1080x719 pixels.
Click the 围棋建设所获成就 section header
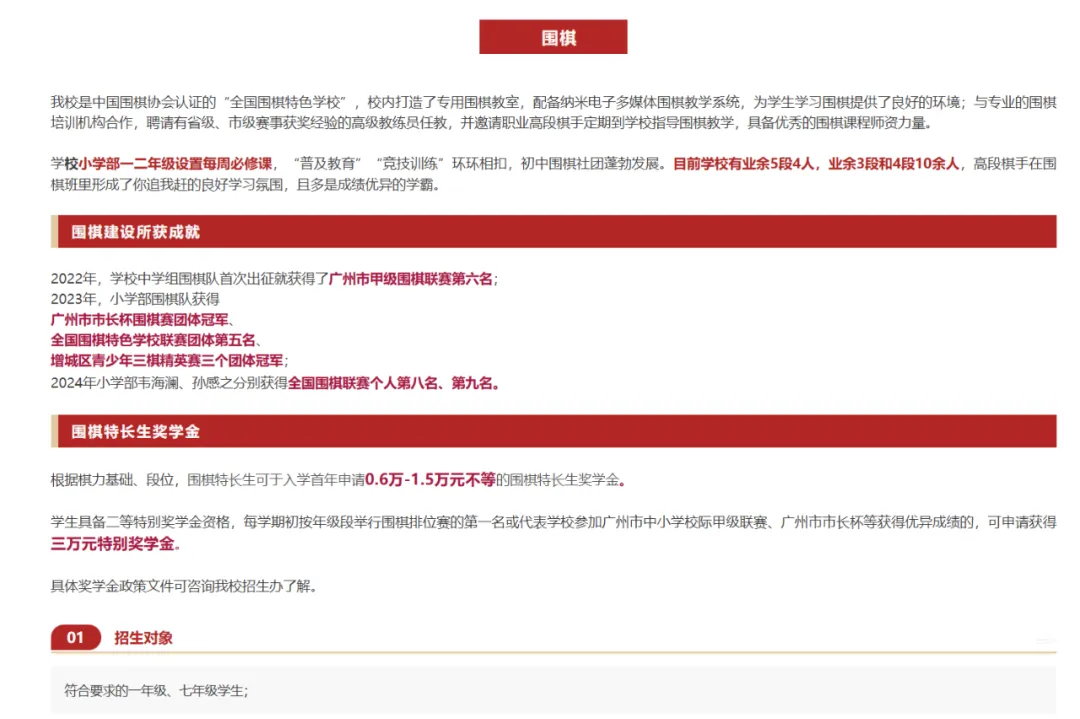pyautogui.click(x=553, y=231)
